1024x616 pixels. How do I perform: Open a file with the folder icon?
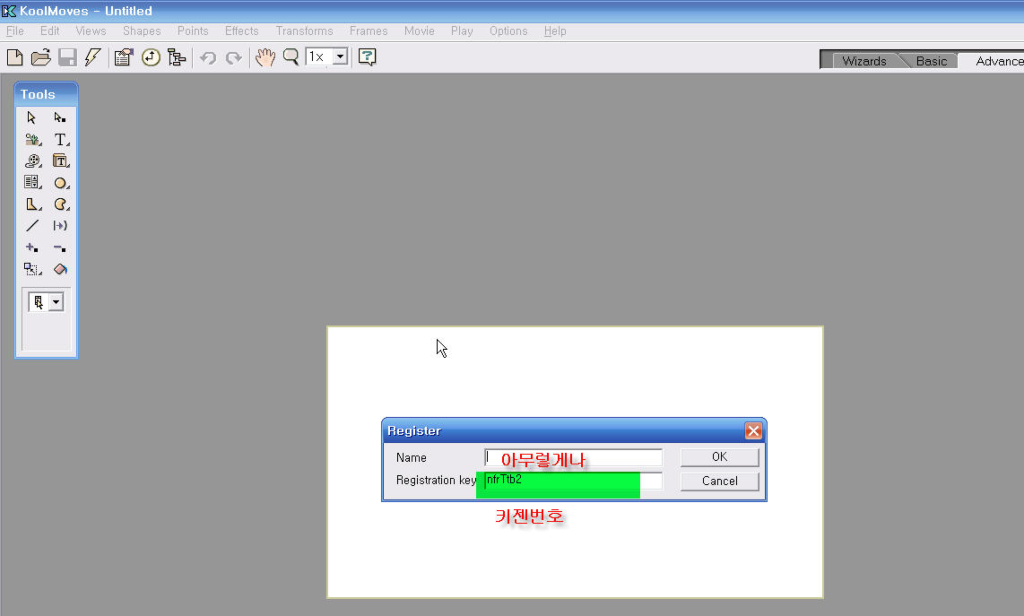tap(40, 57)
